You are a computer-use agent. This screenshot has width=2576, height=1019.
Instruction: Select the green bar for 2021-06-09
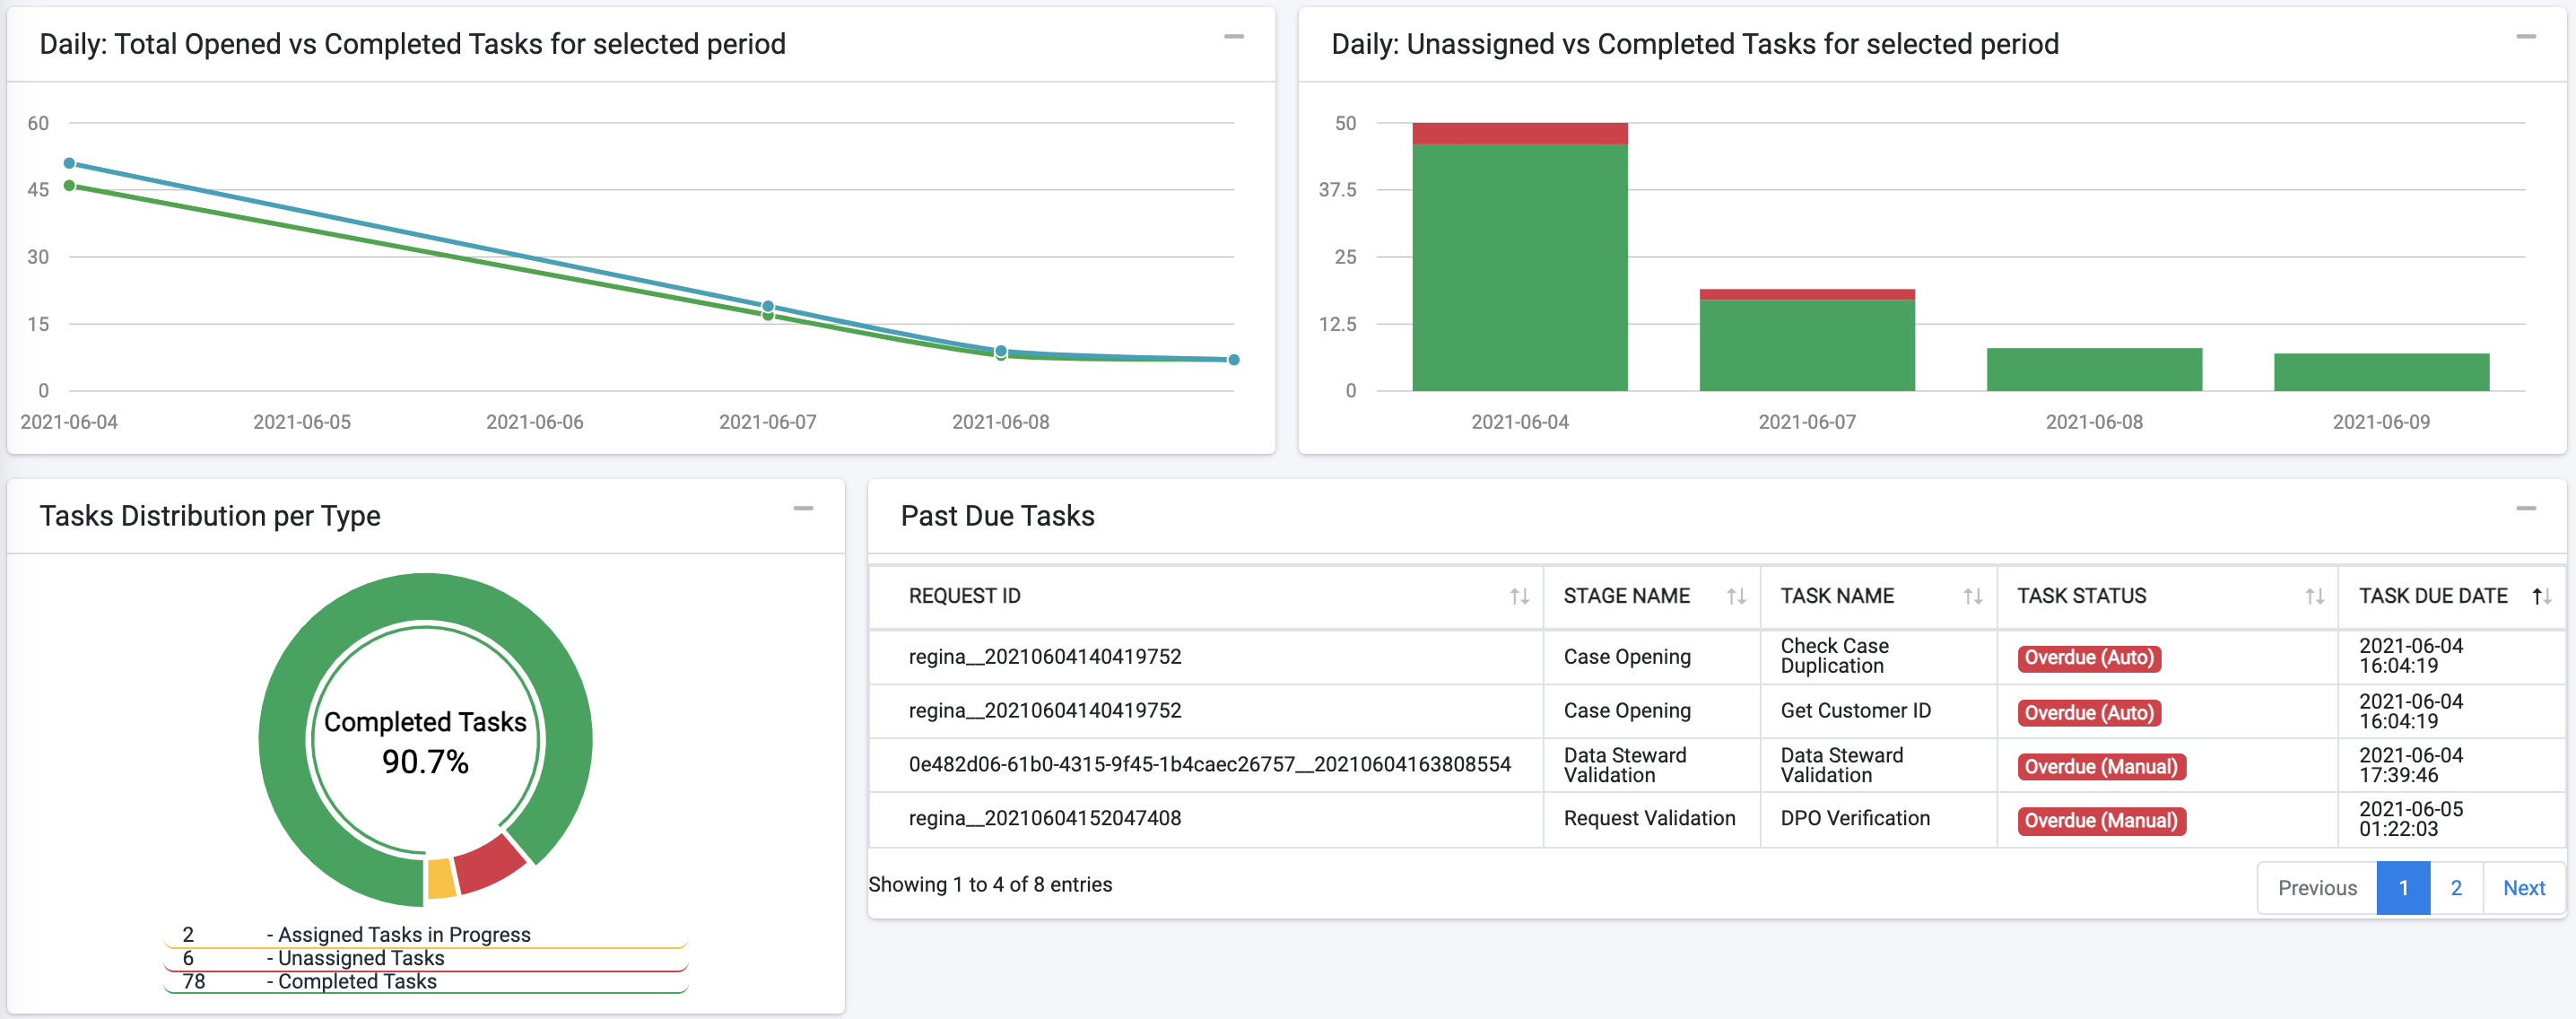[x=2381, y=372]
